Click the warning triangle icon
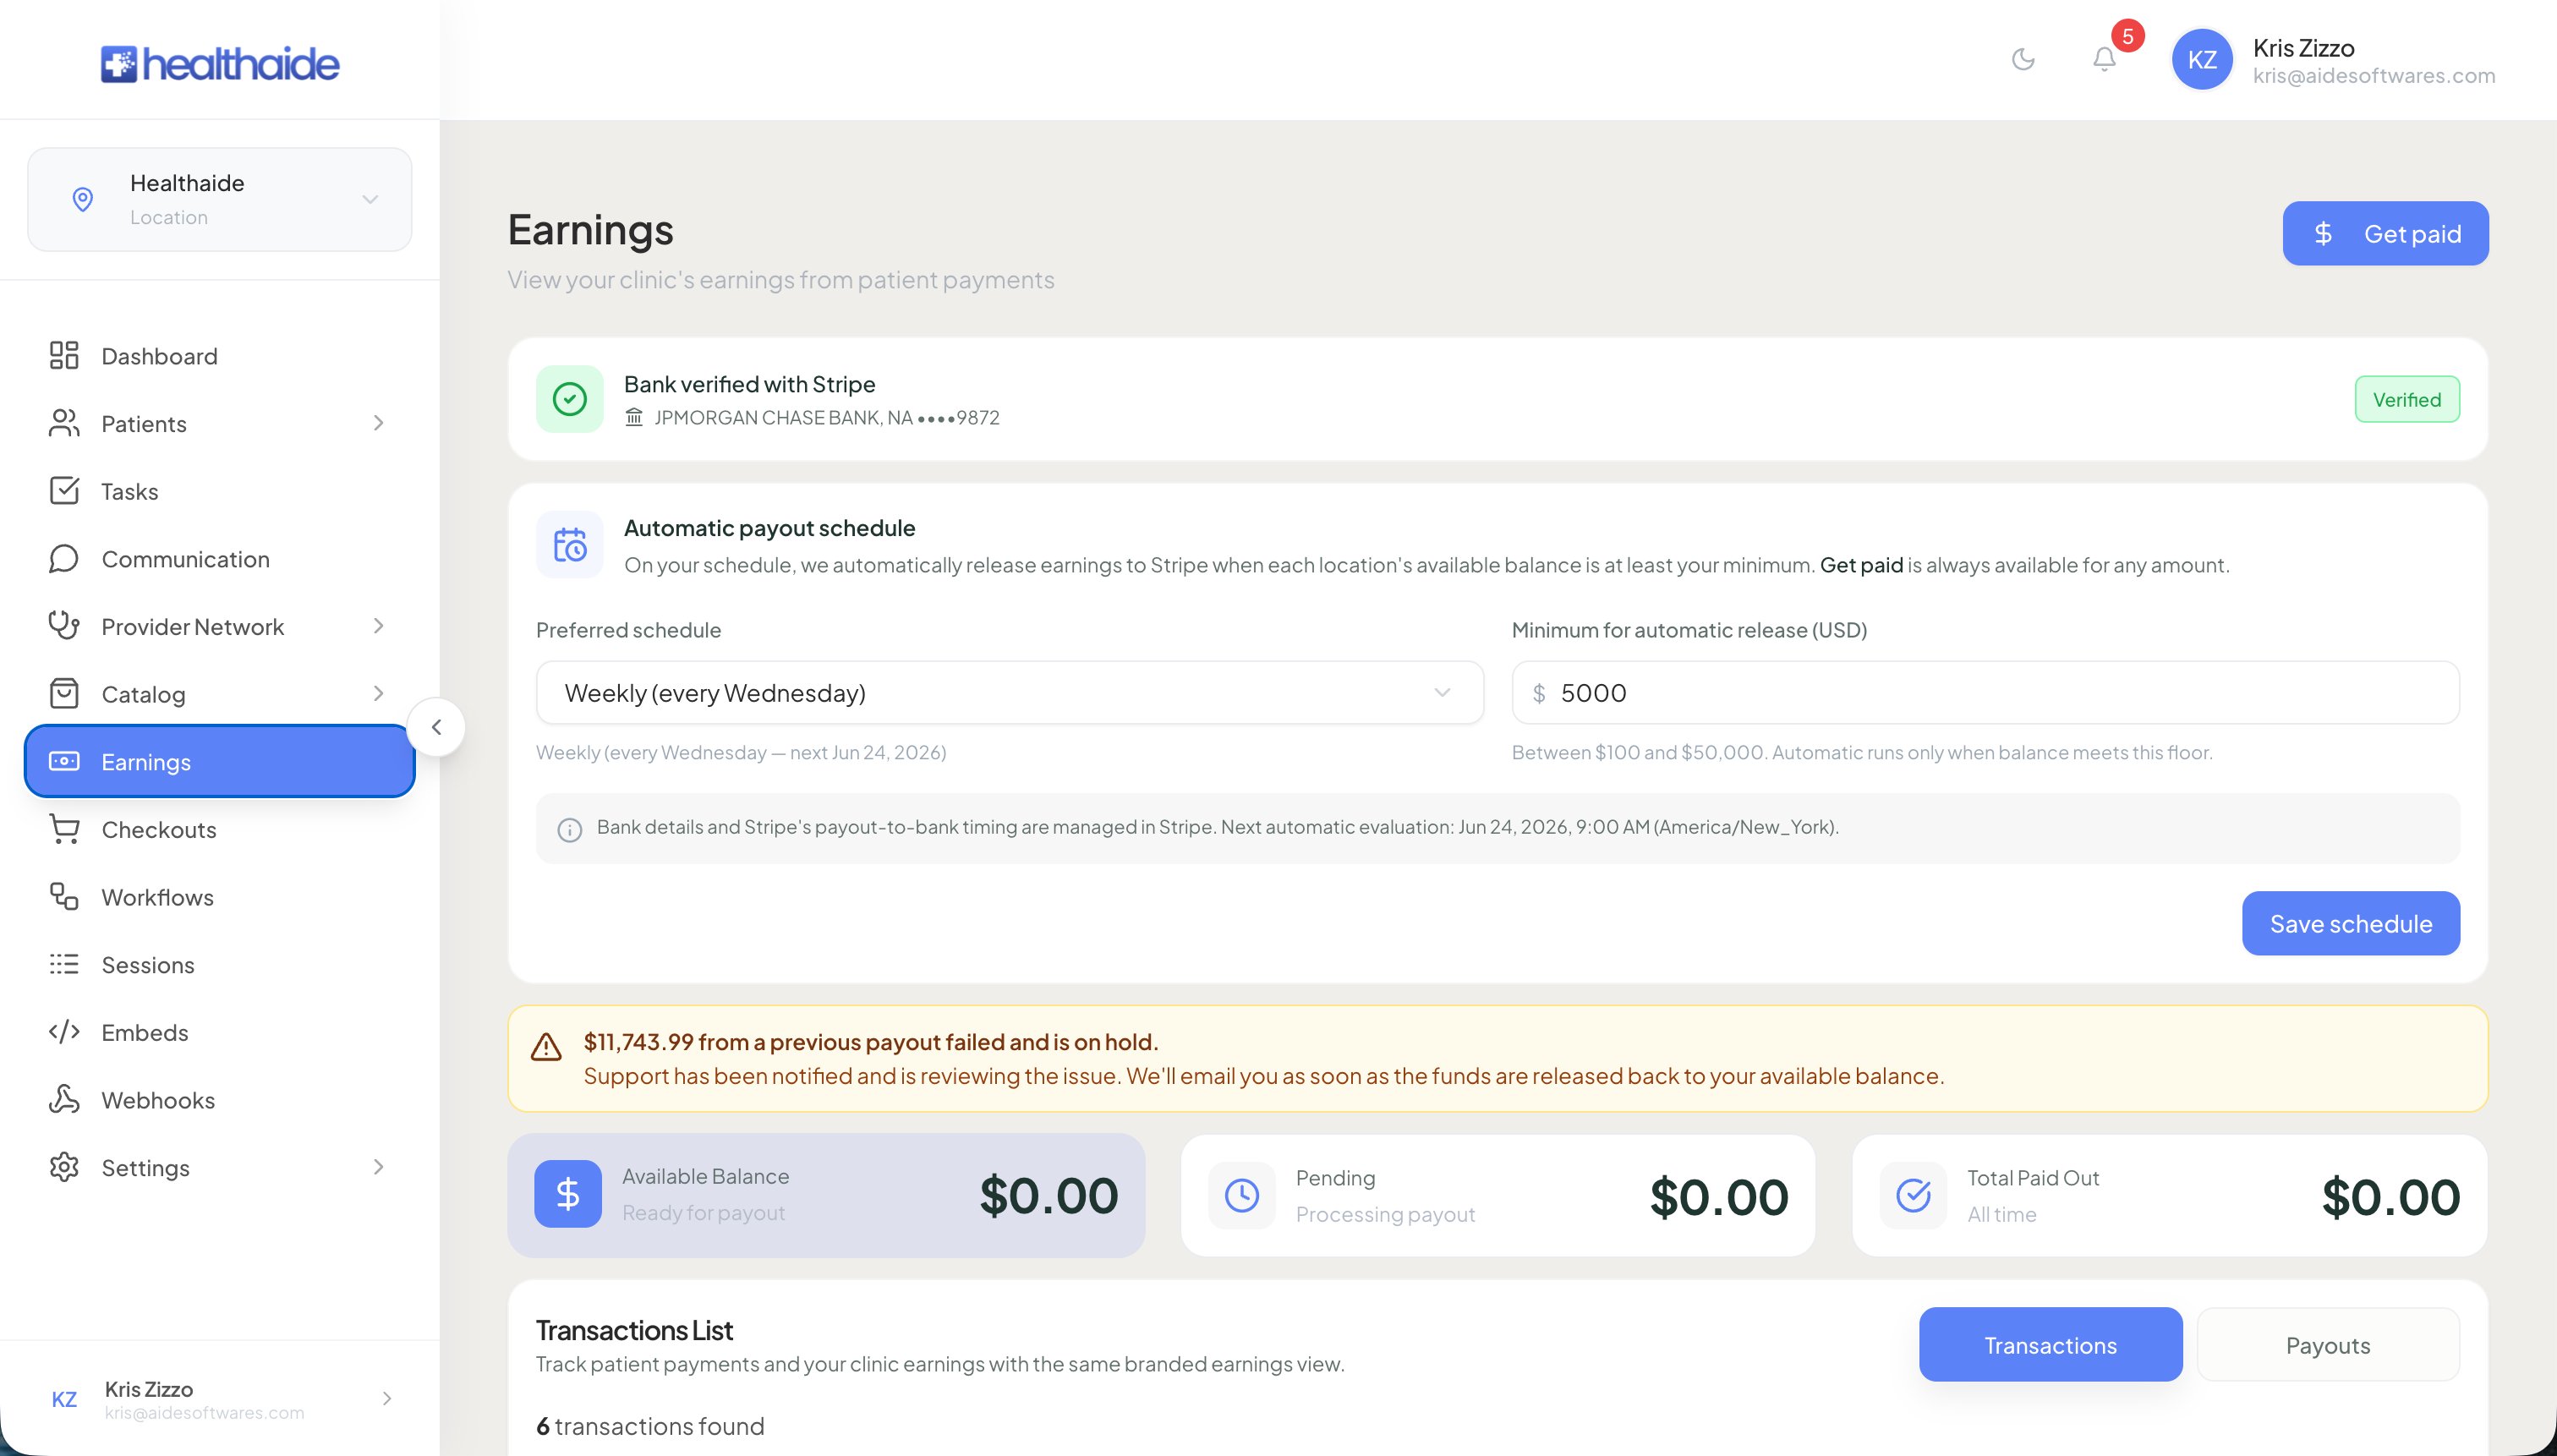 coord(546,1047)
